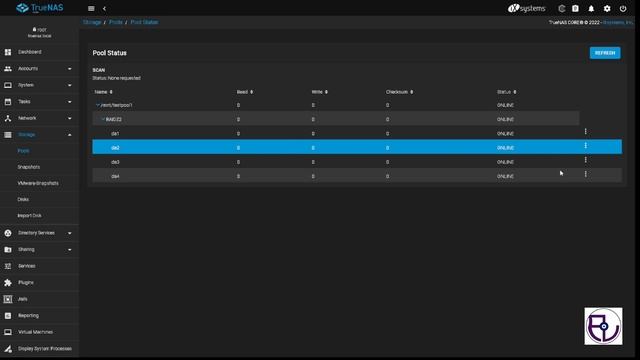Sort by the Status column header

(507, 92)
